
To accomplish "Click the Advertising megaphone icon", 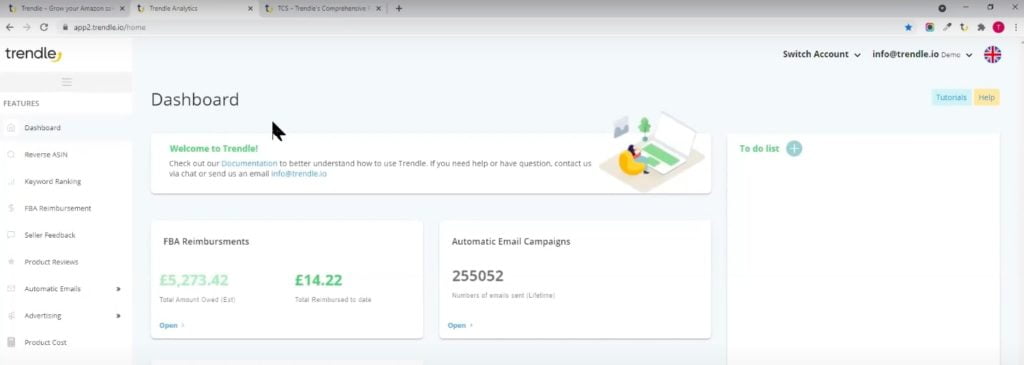I will tap(11, 315).
